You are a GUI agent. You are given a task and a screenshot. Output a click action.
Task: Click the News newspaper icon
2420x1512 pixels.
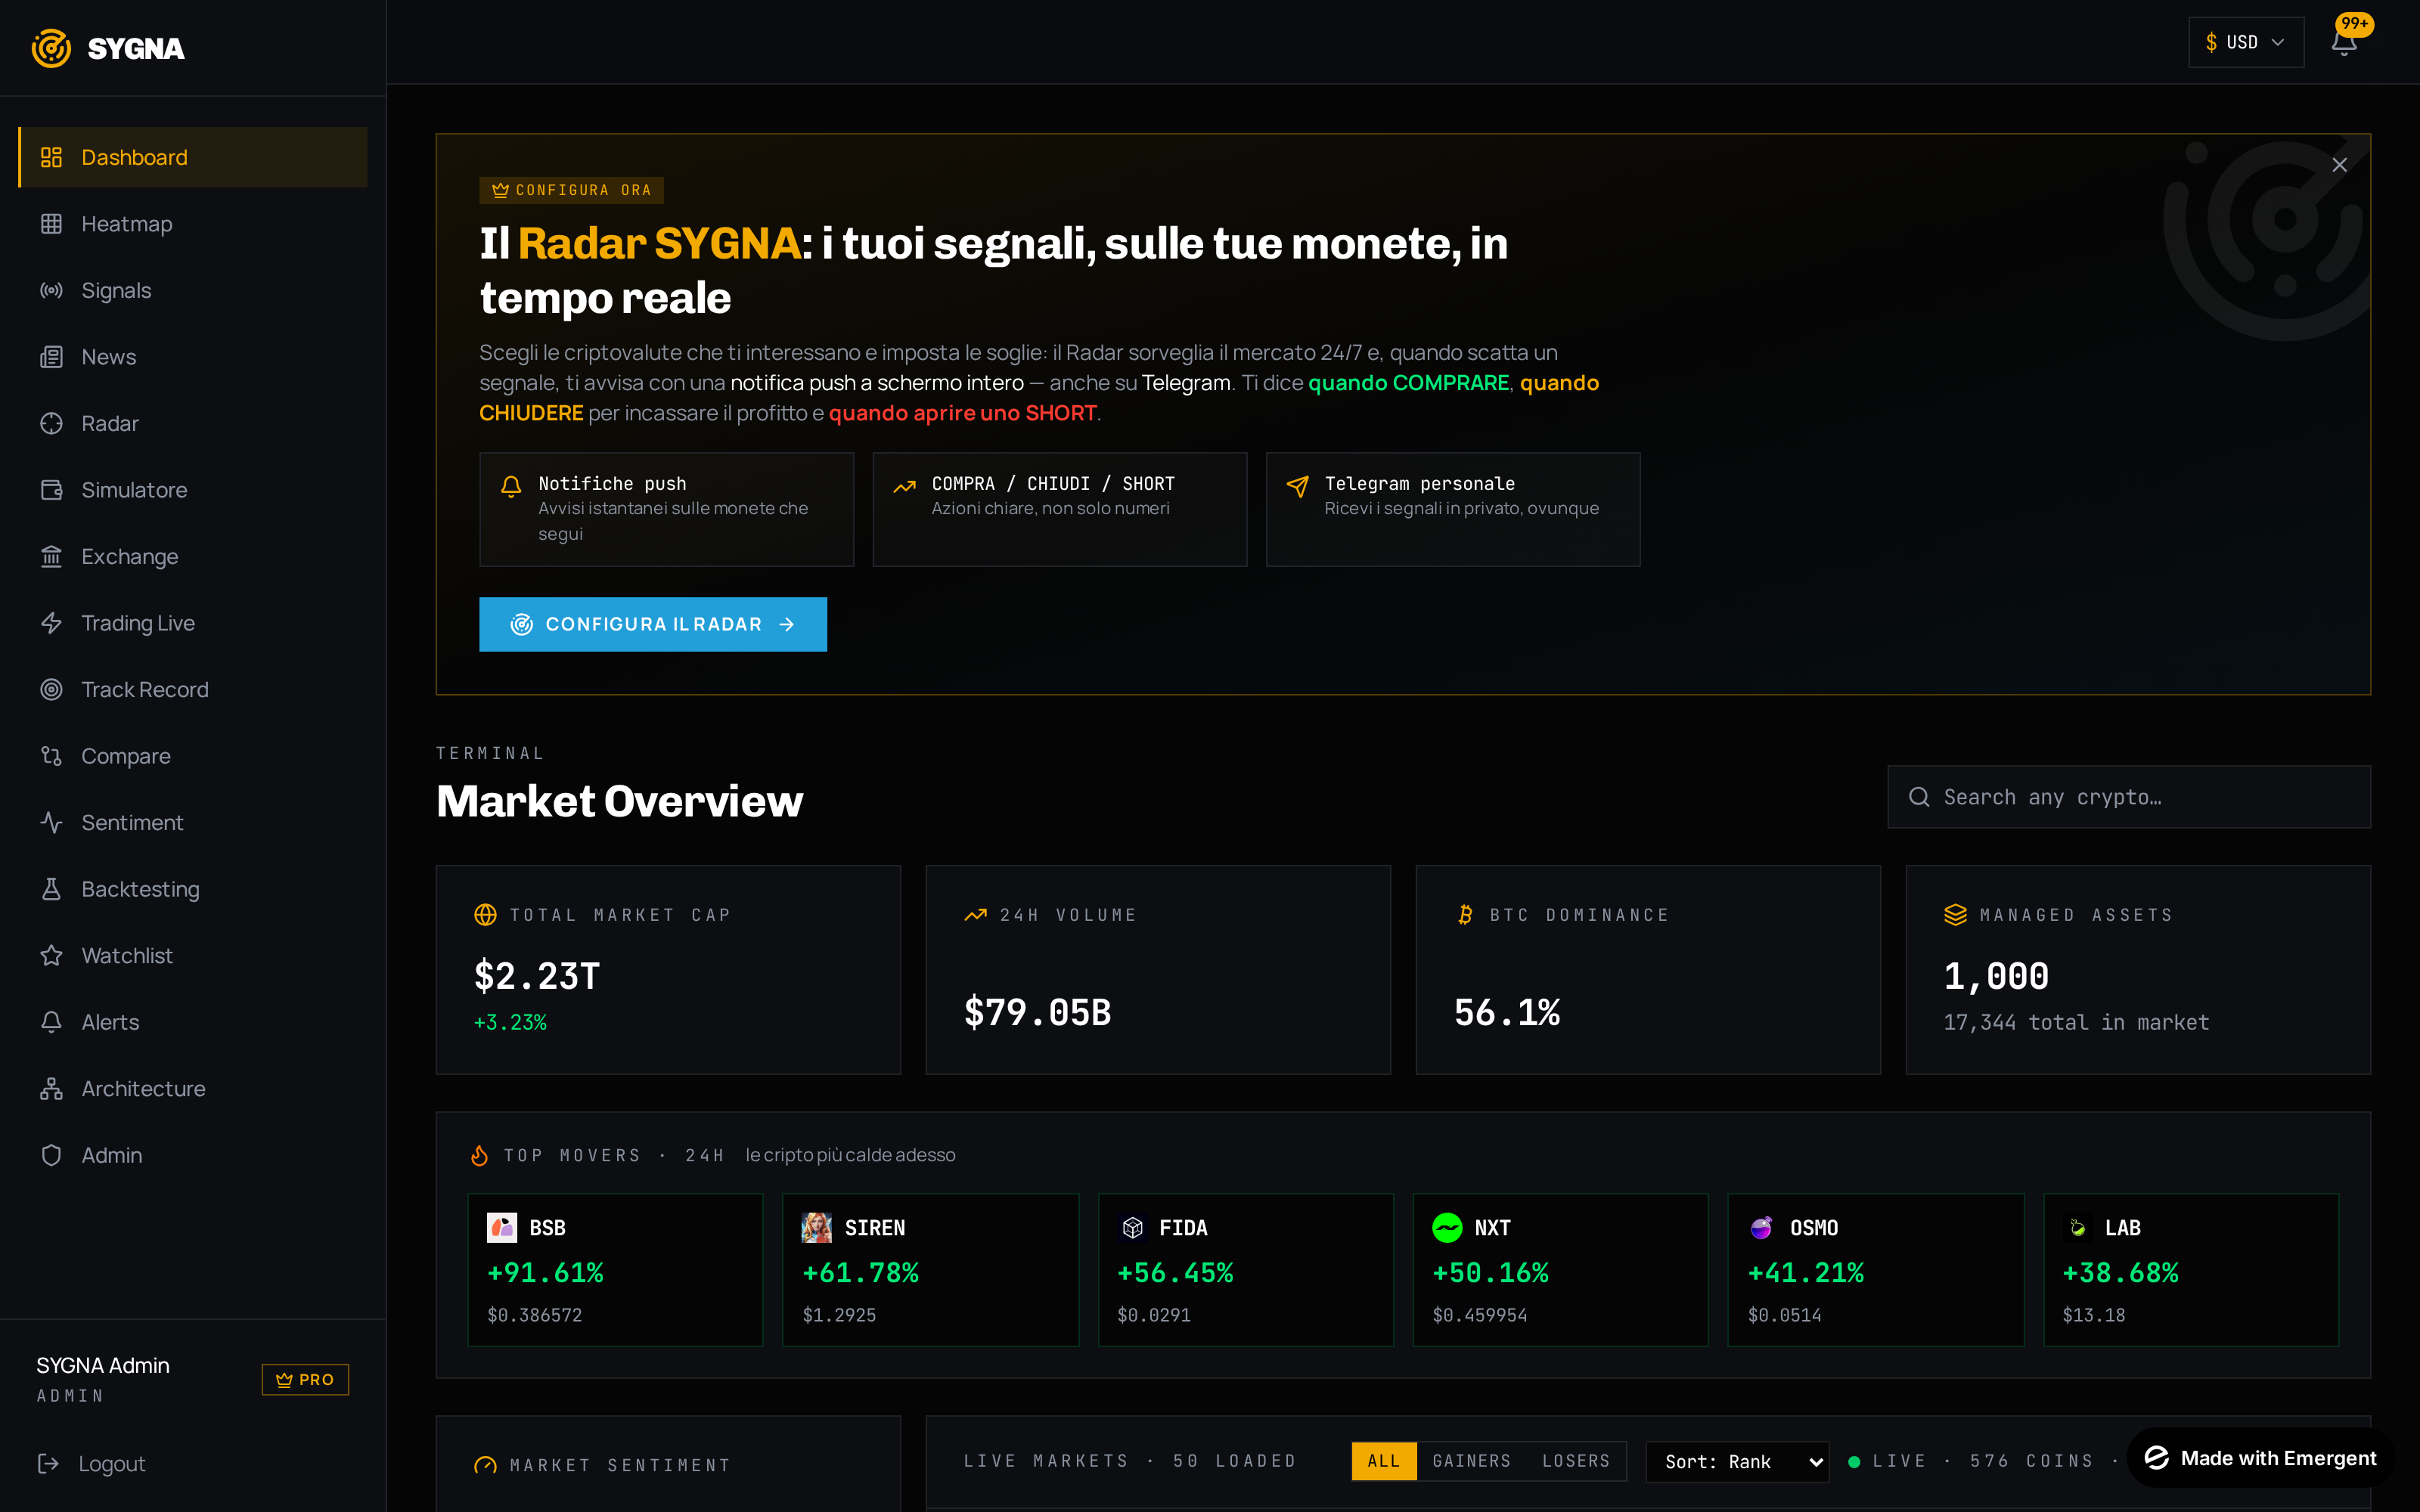tap(51, 357)
